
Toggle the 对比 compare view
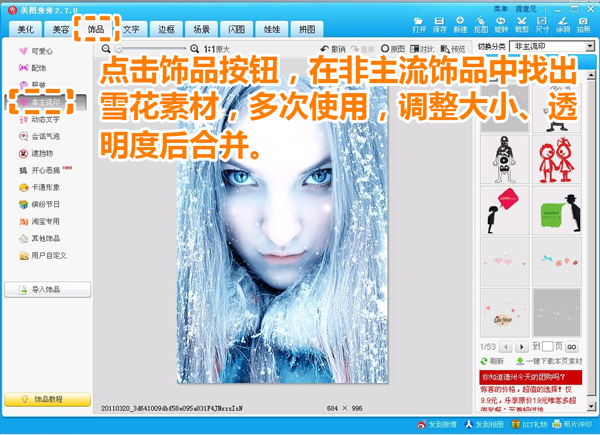point(423,48)
